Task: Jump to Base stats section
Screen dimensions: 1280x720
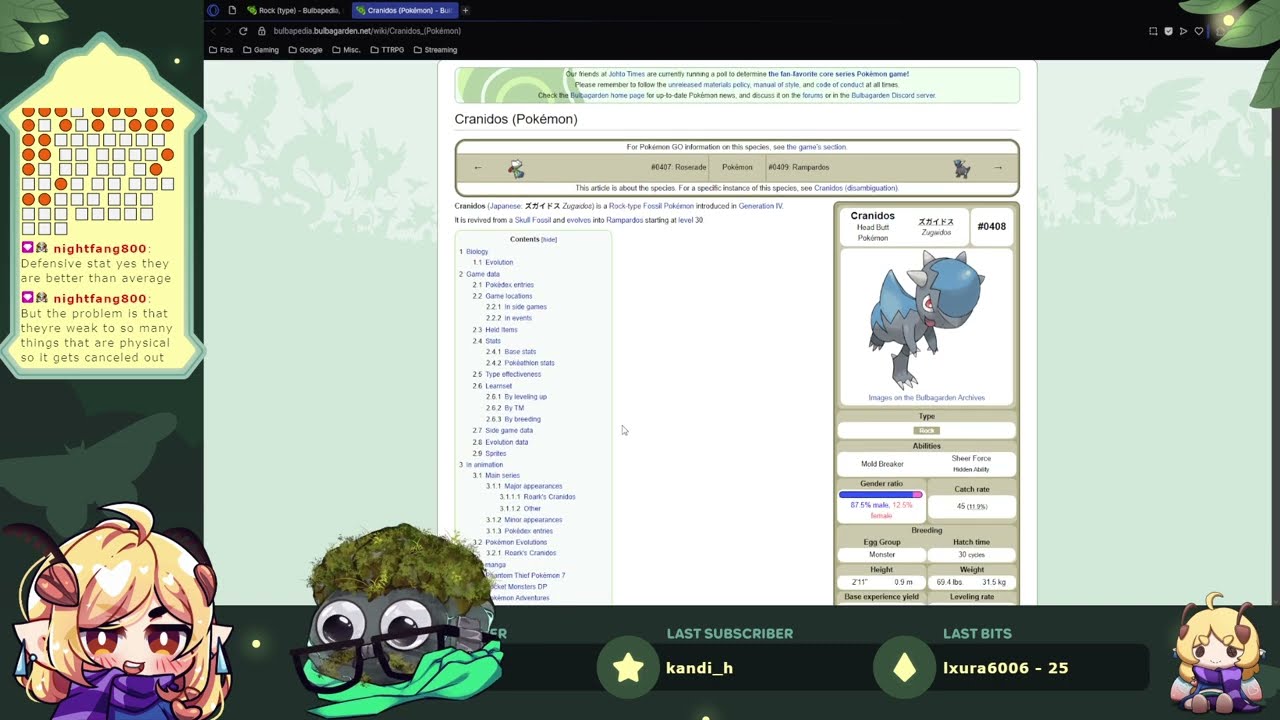Action: click(x=520, y=352)
